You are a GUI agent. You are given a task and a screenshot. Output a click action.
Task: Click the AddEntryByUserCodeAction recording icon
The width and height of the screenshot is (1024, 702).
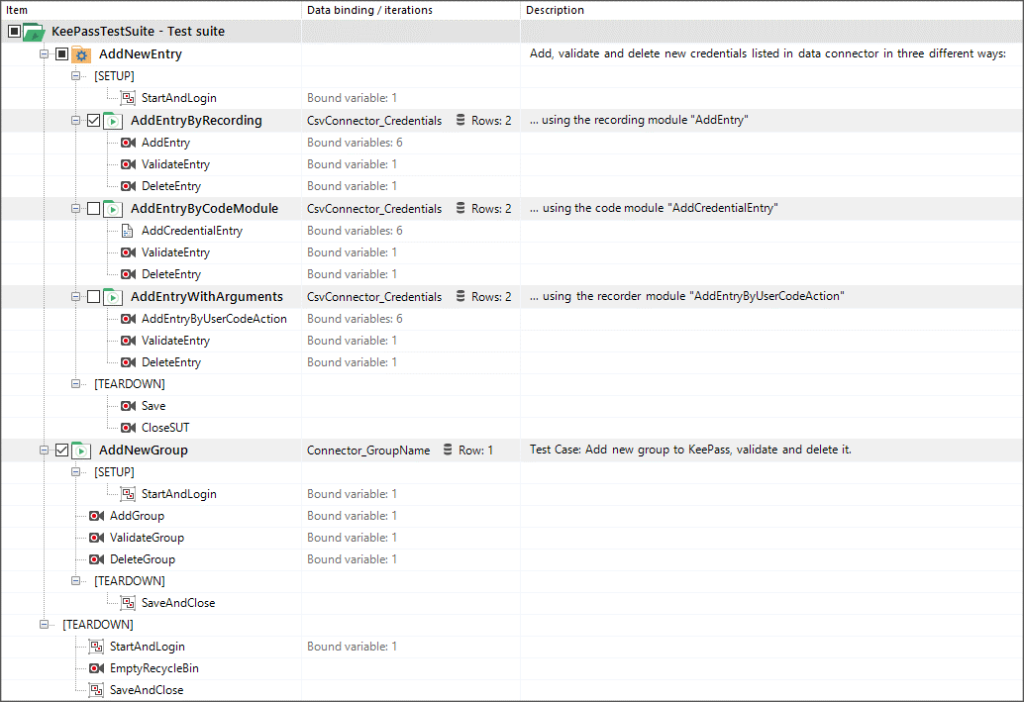(129, 319)
